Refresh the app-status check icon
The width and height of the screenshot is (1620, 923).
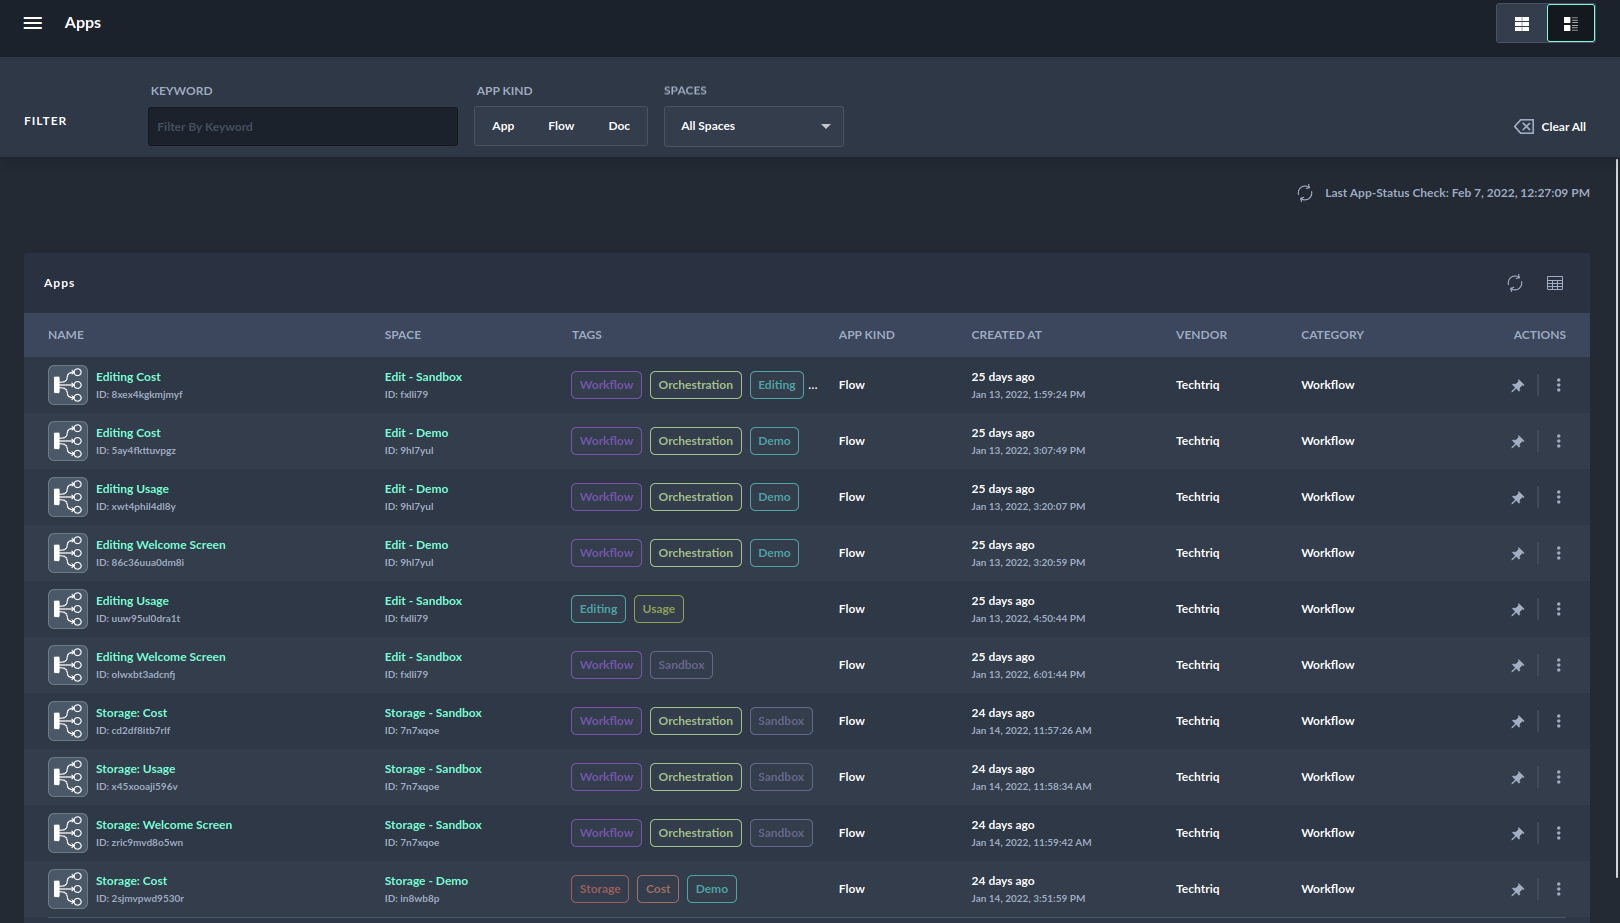[1305, 193]
